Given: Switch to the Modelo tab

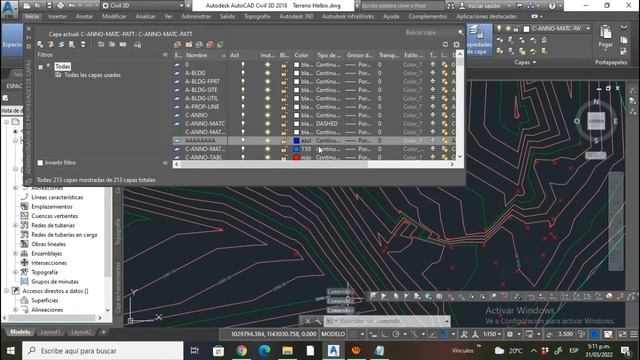Looking at the screenshot, I should [x=20, y=332].
